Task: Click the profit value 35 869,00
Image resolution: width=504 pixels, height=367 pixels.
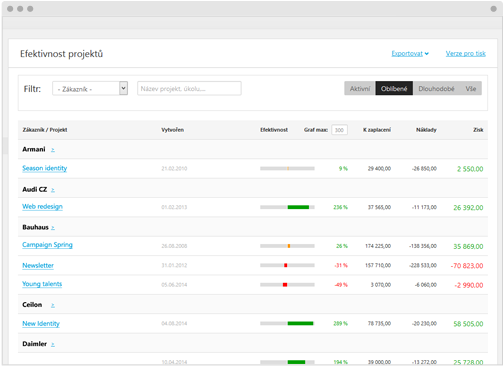Action: [468, 246]
